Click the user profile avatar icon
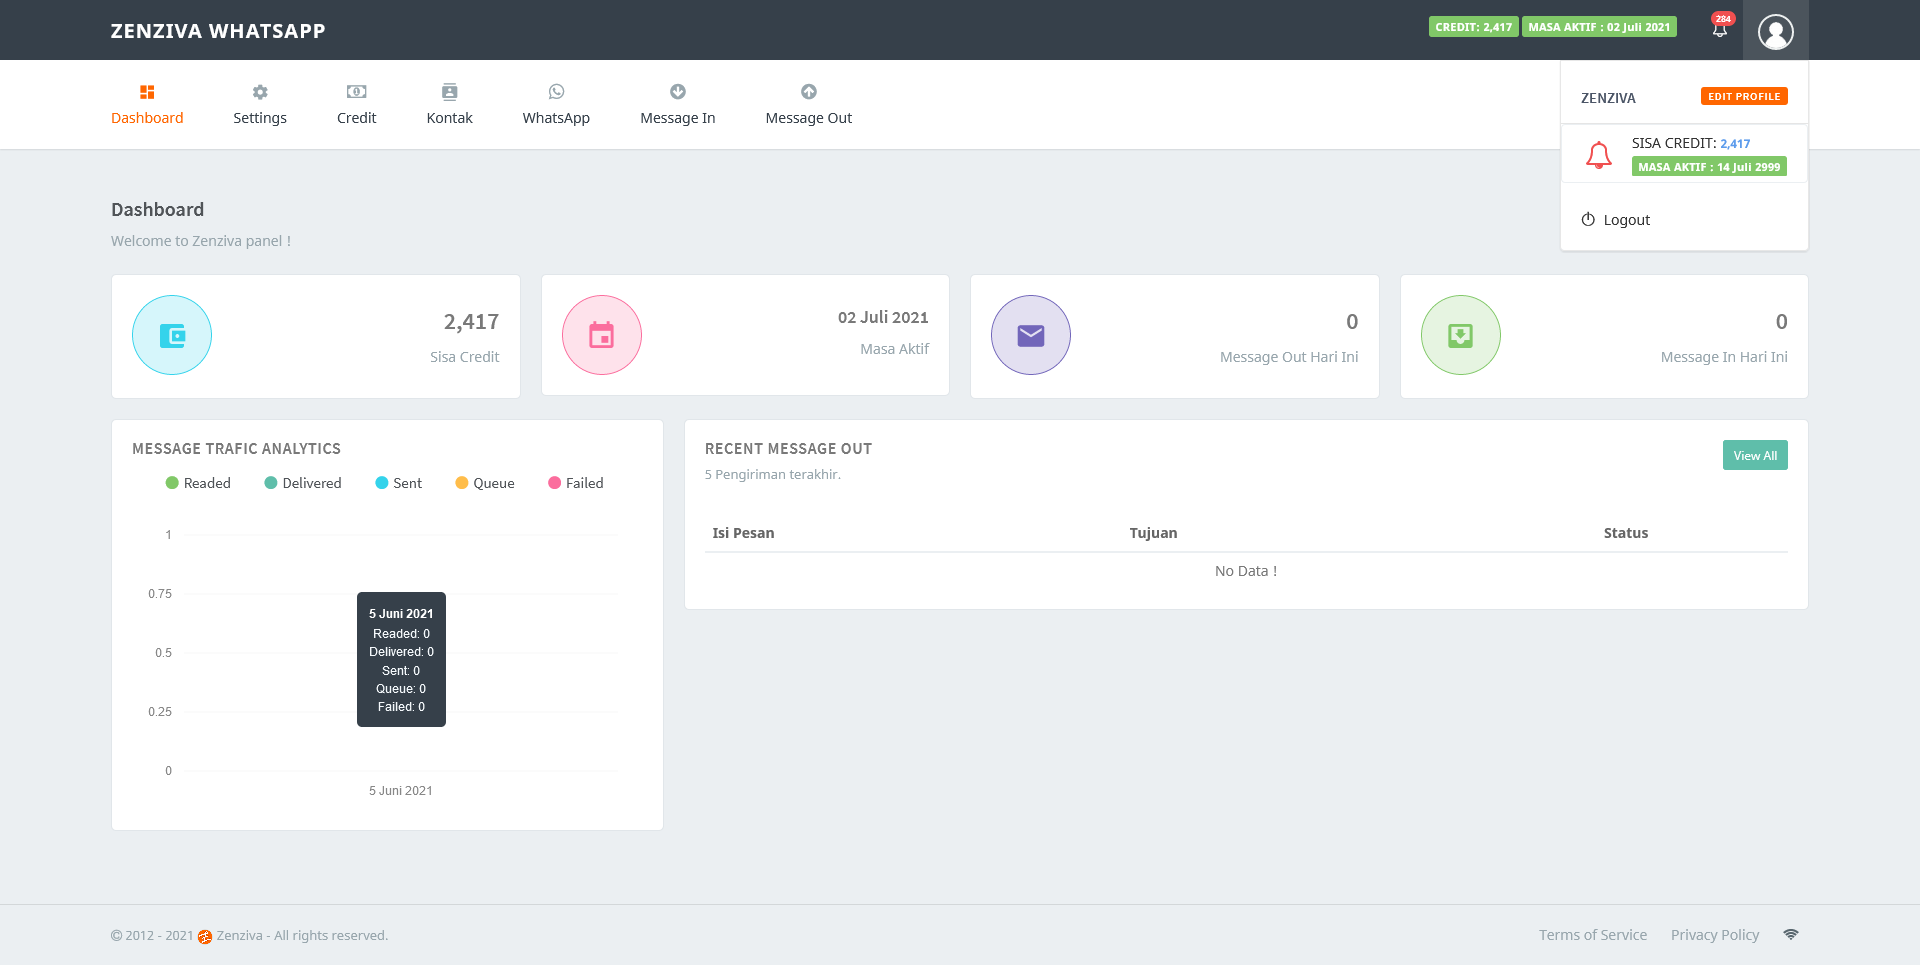 click(x=1776, y=31)
